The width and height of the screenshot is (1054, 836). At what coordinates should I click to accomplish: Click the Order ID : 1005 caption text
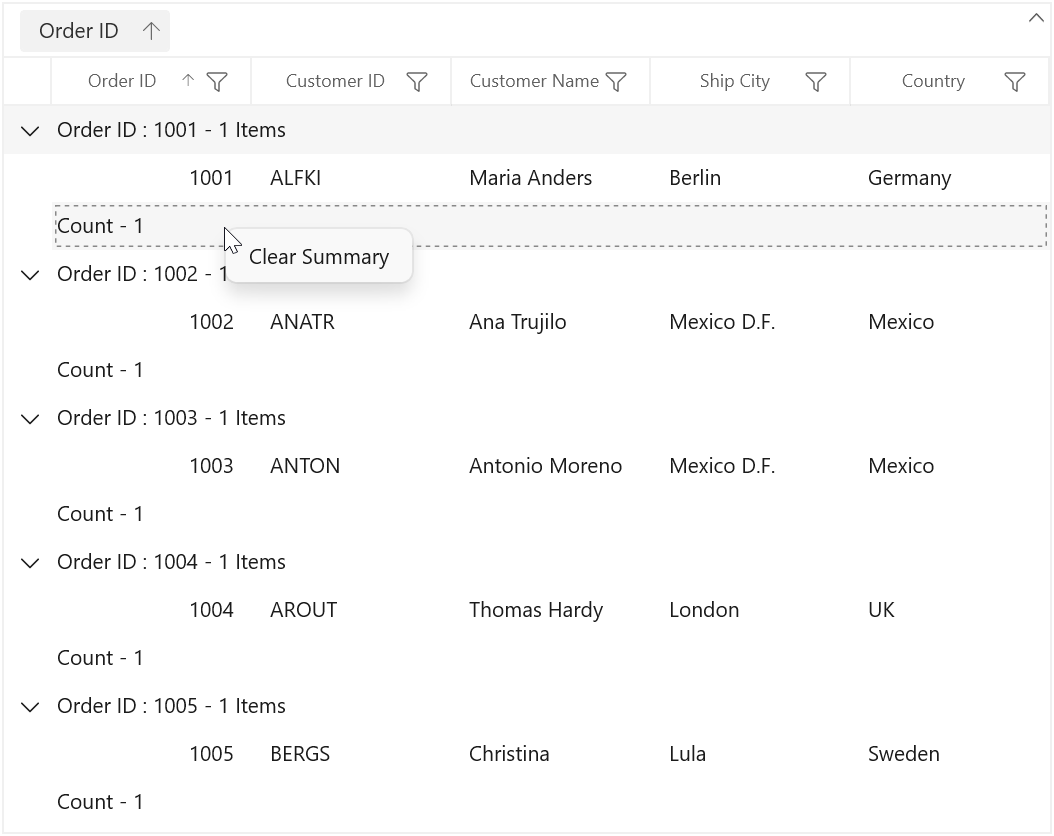coord(171,706)
